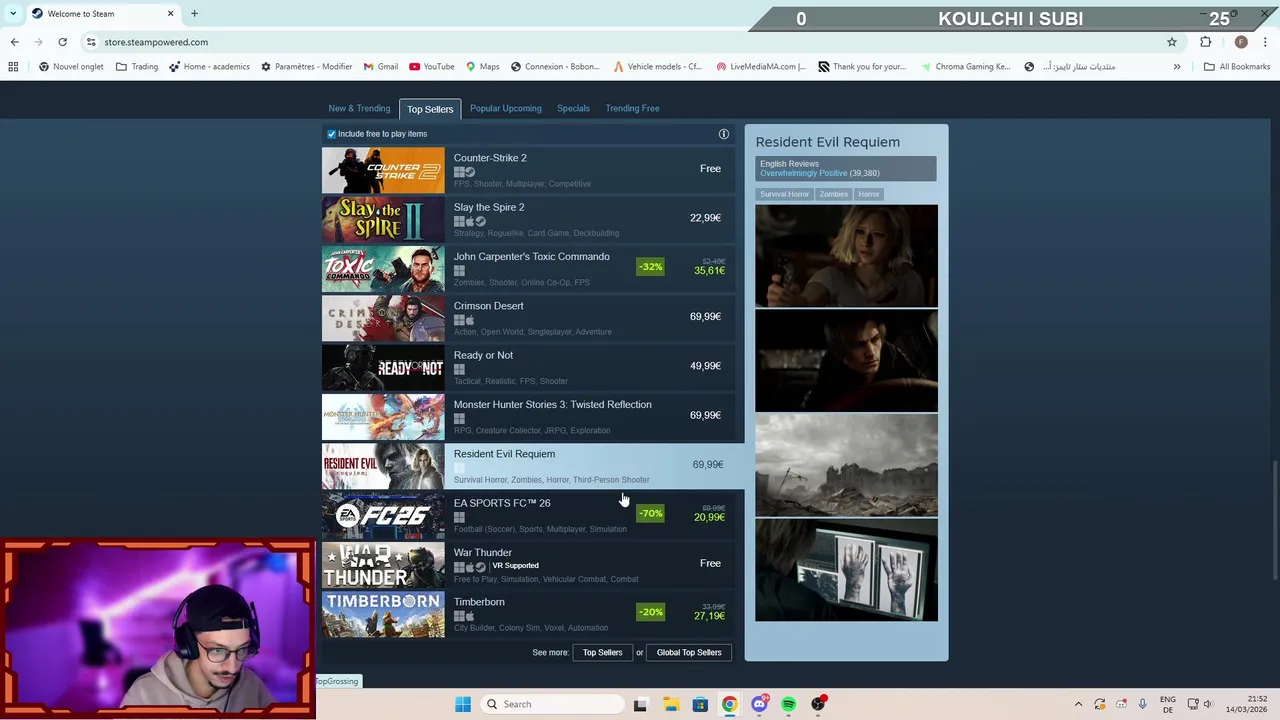Screen dimensions: 1280x720
Task: Click Horror tag in preview panel
Action: click(x=869, y=194)
